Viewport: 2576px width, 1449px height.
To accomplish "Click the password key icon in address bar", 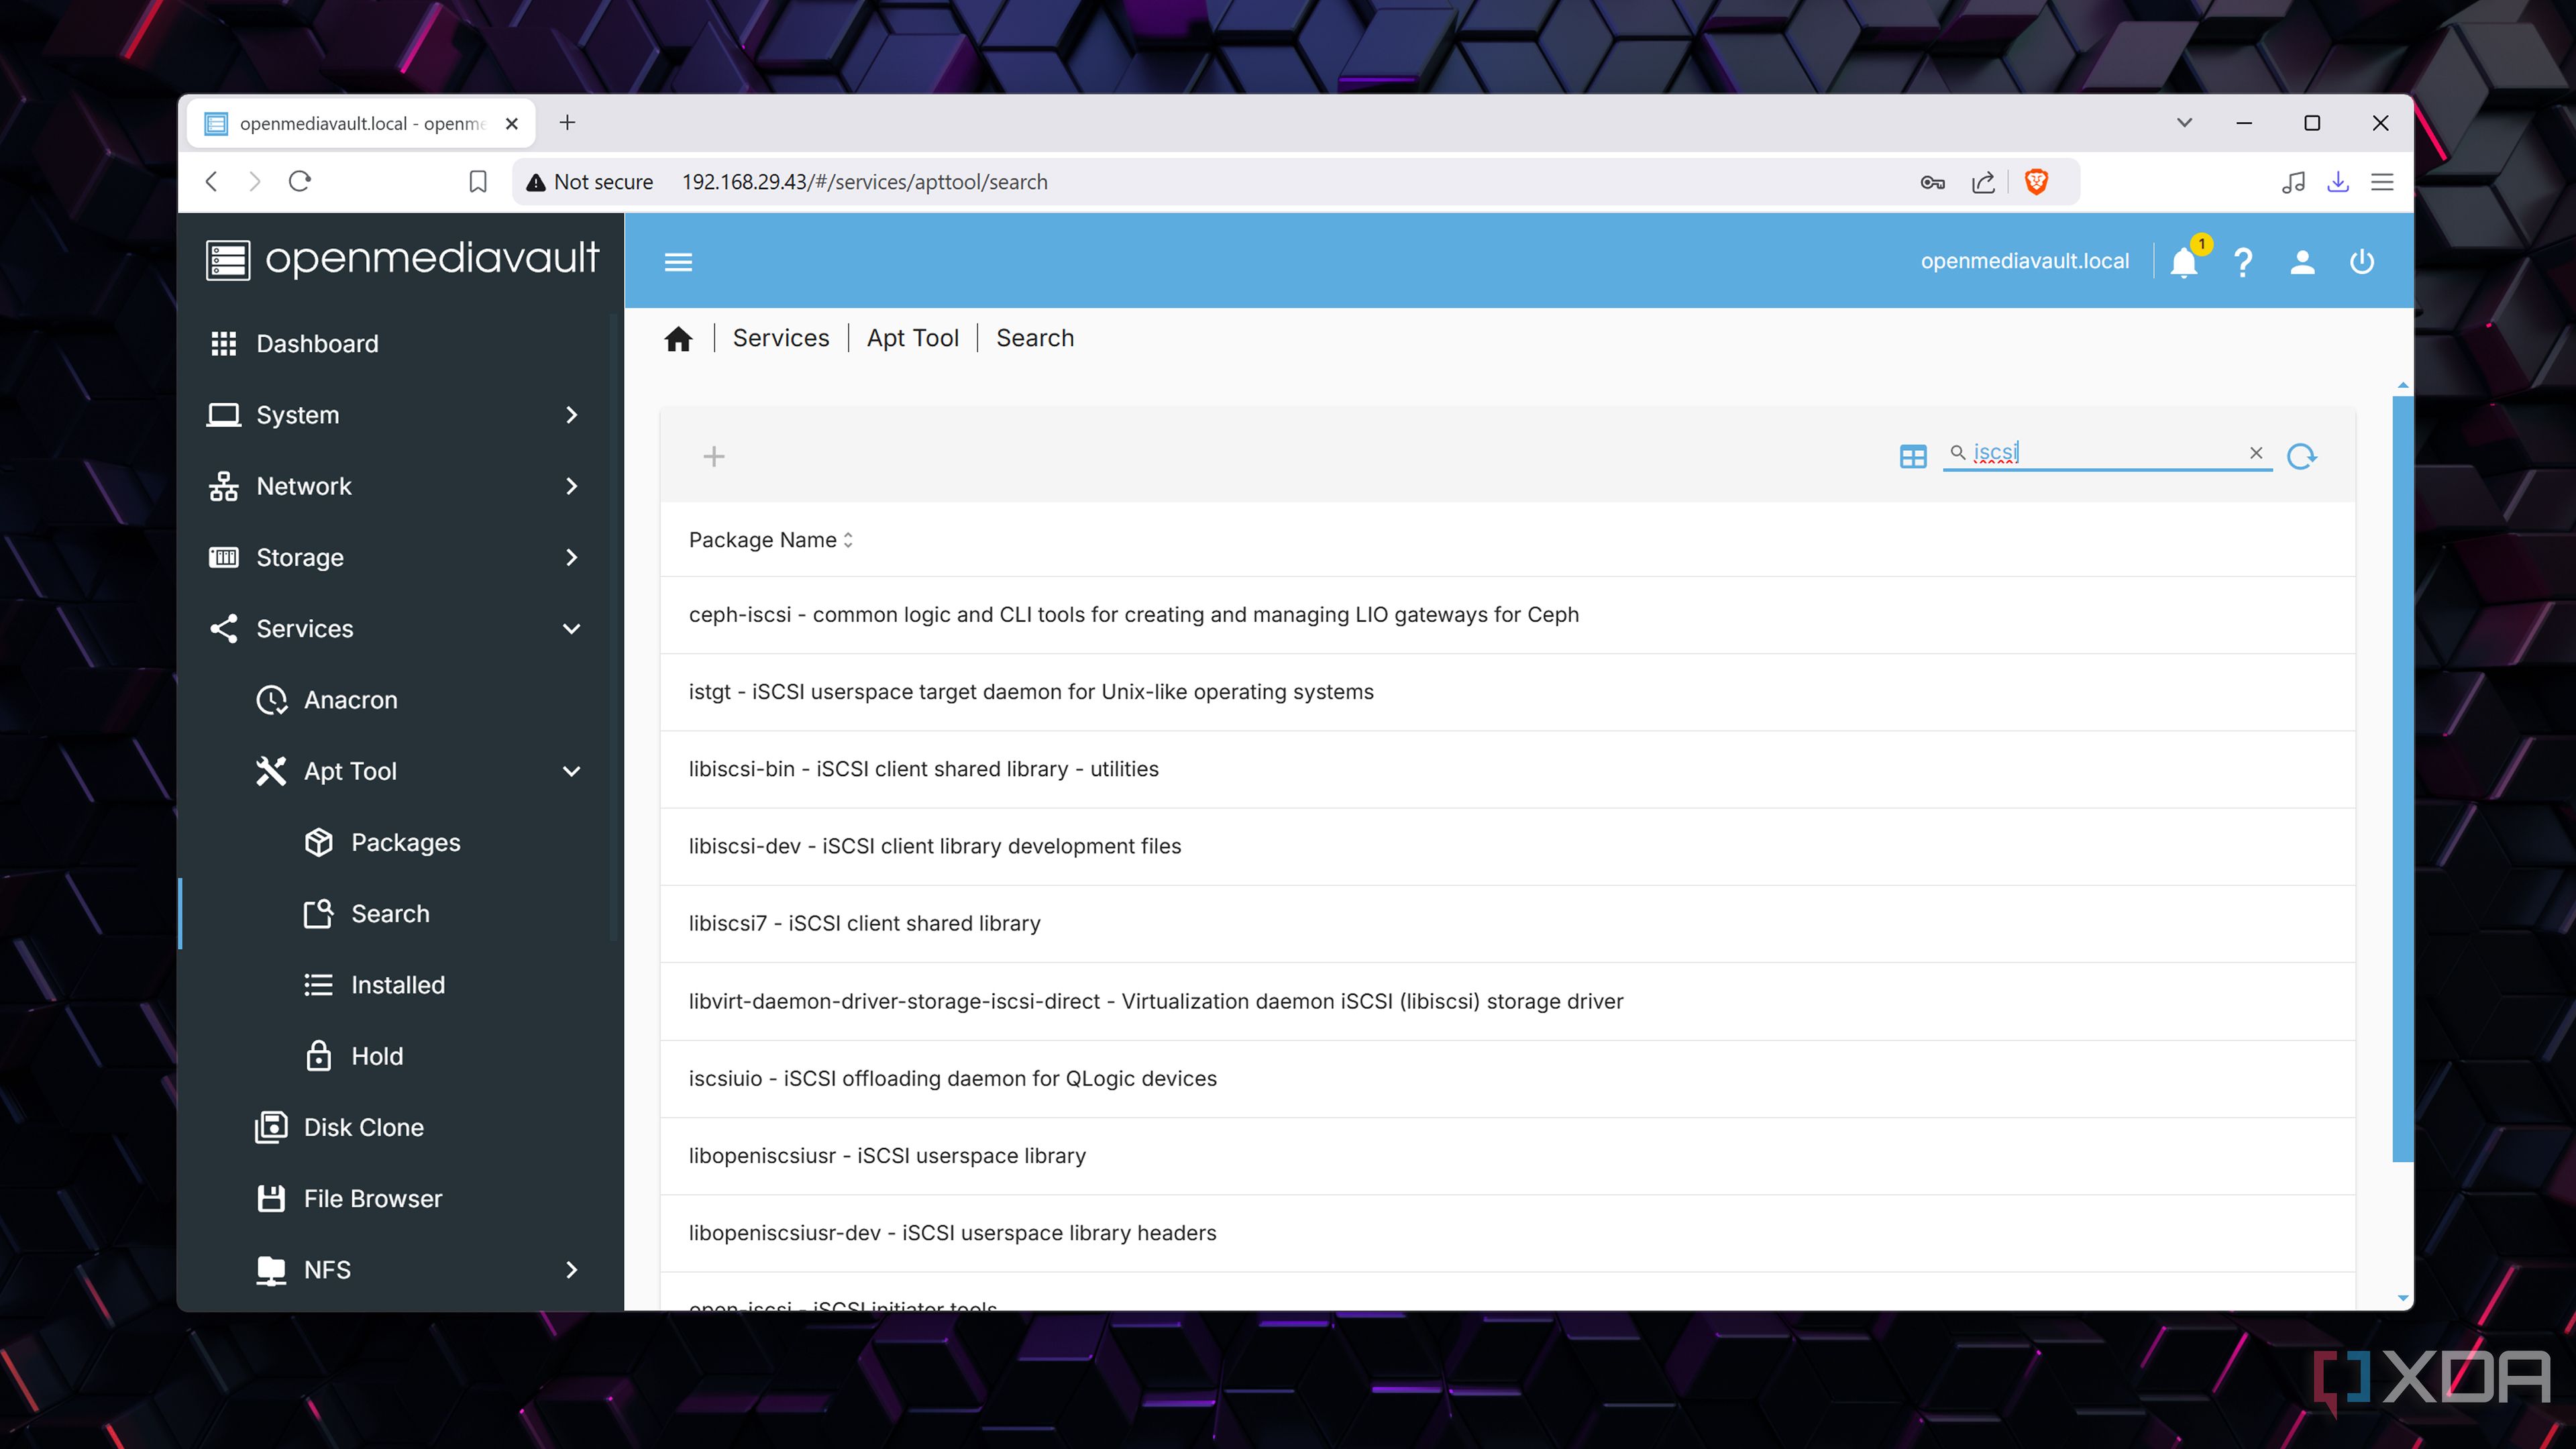I will tap(1932, 182).
